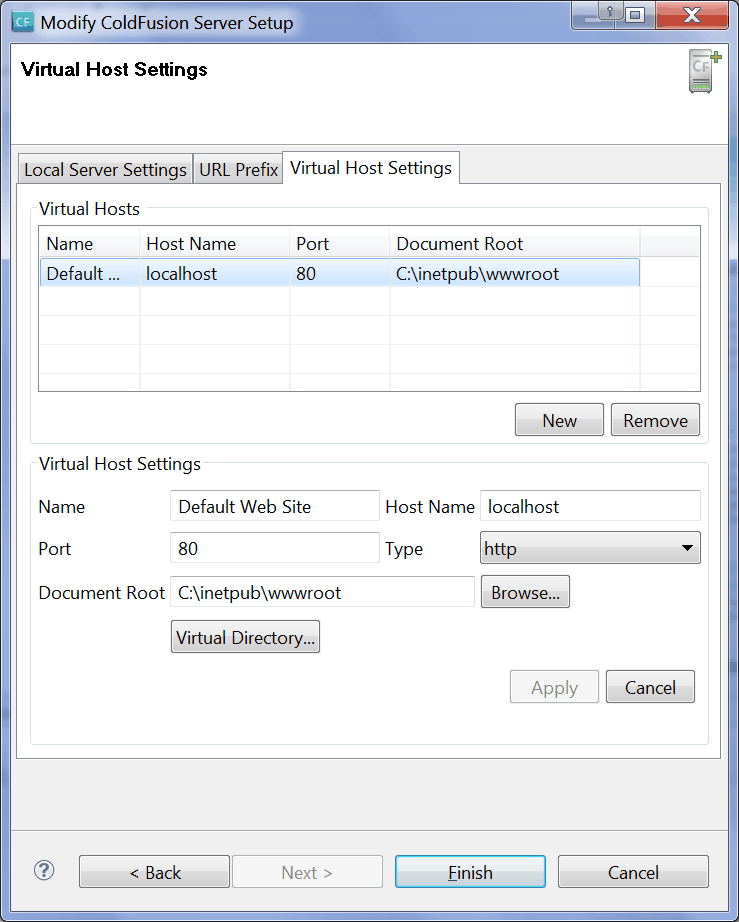
Task: Sort by the Name column header
Action: (x=89, y=243)
